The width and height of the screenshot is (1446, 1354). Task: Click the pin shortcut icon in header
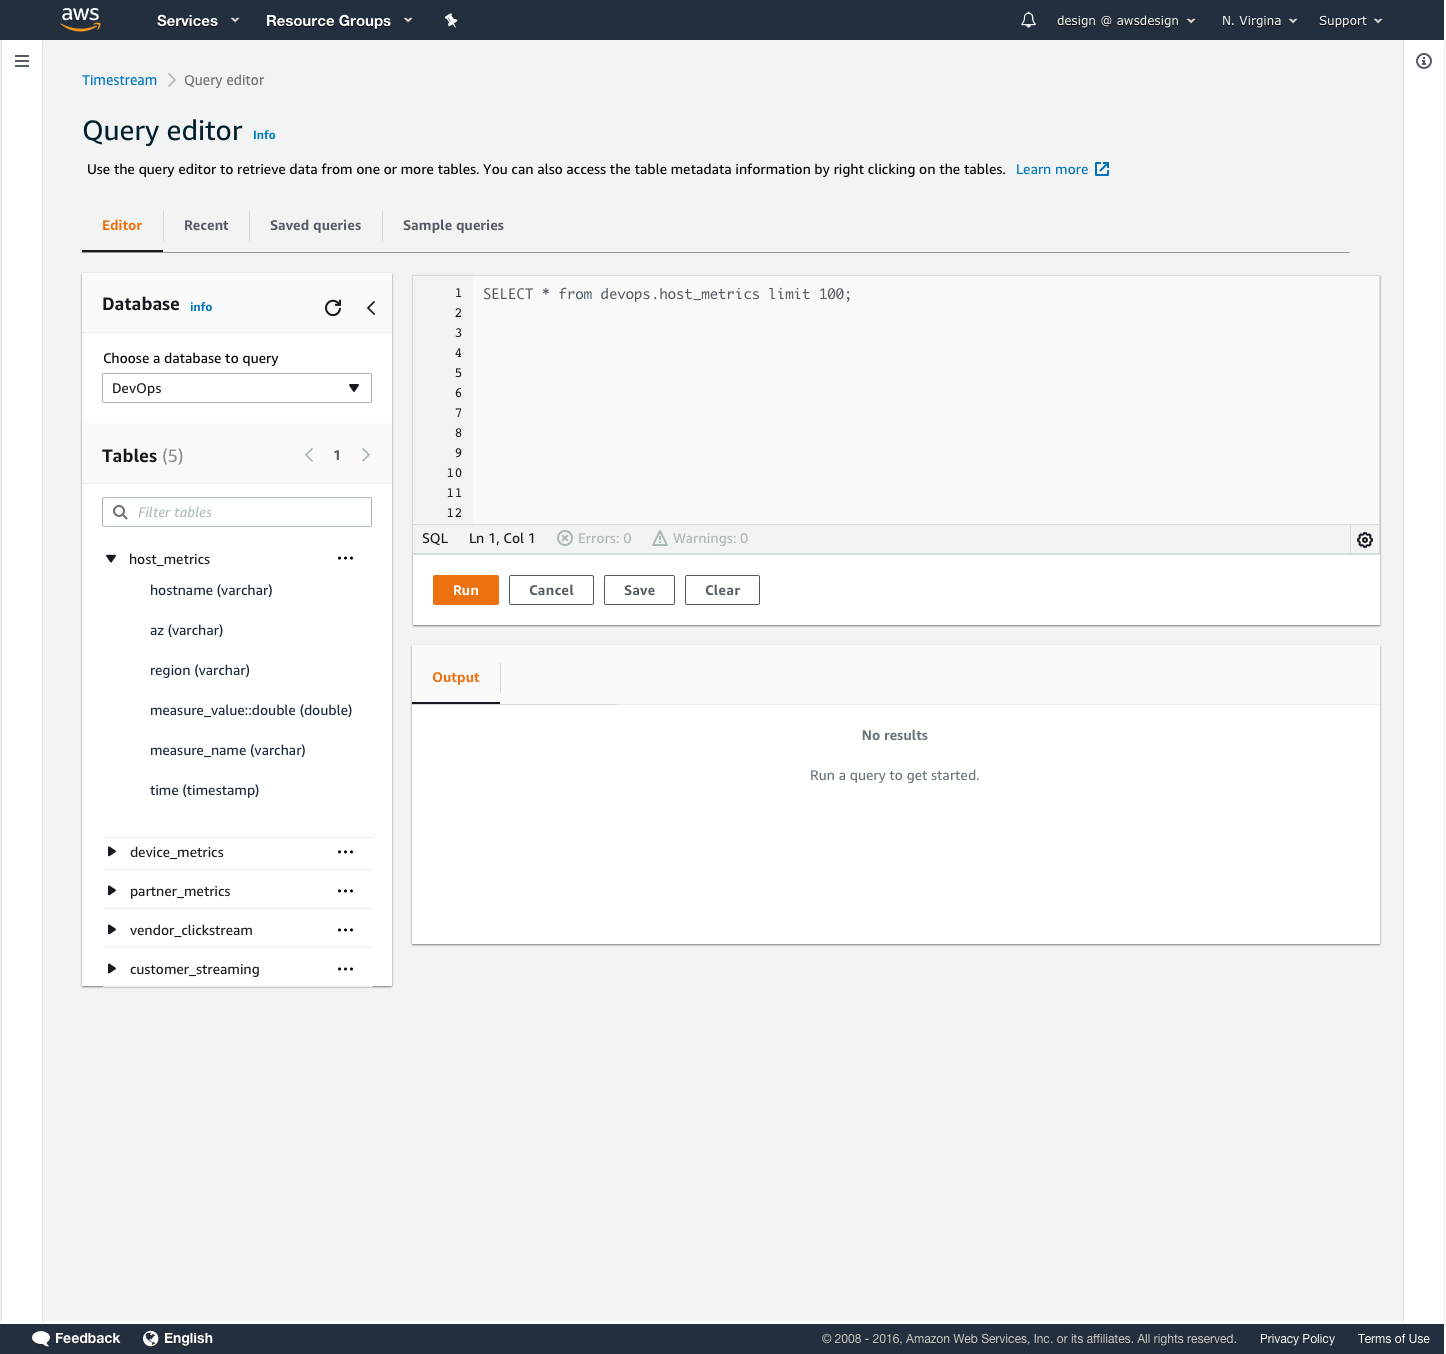[x=451, y=20]
